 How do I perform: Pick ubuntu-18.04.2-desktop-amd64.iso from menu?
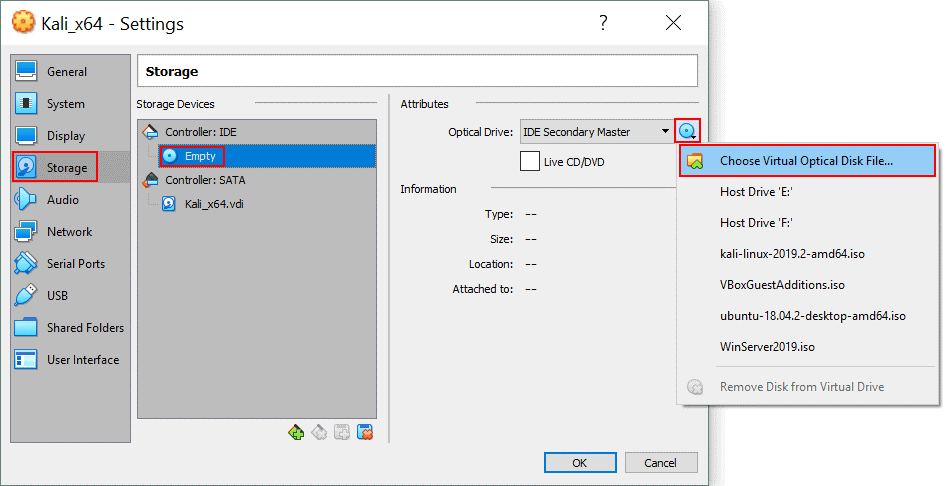[x=807, y=316]
